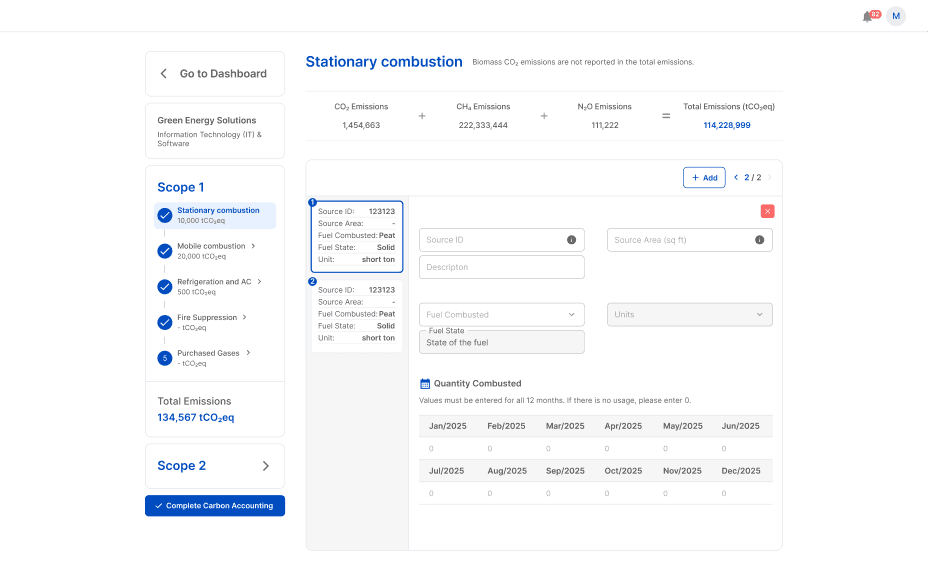Click the next page arrow
This screenshot has width=929, height=579.
[769, 178]
